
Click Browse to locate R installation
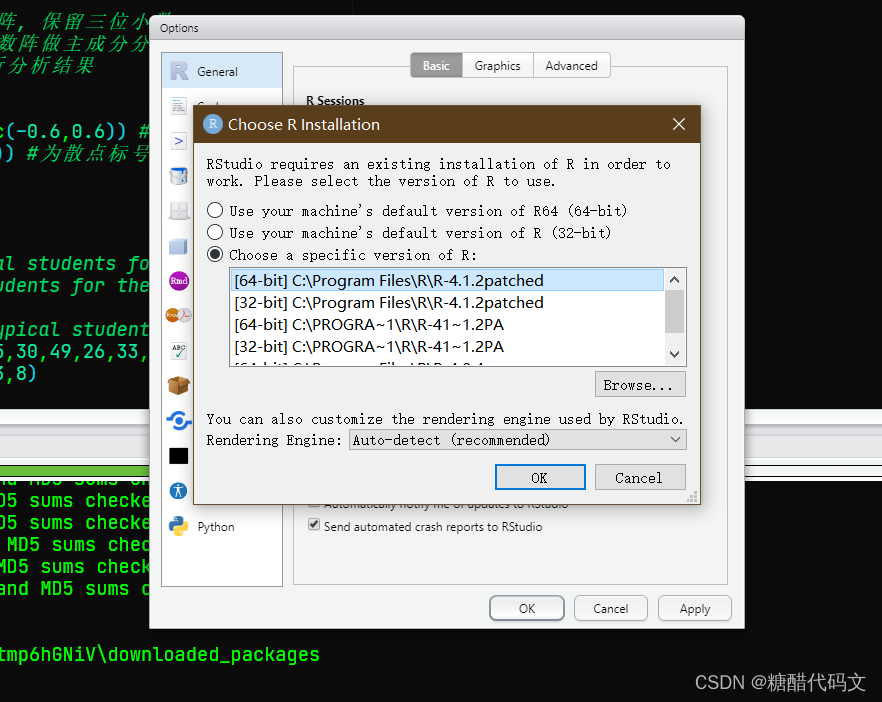click(640, 385)
